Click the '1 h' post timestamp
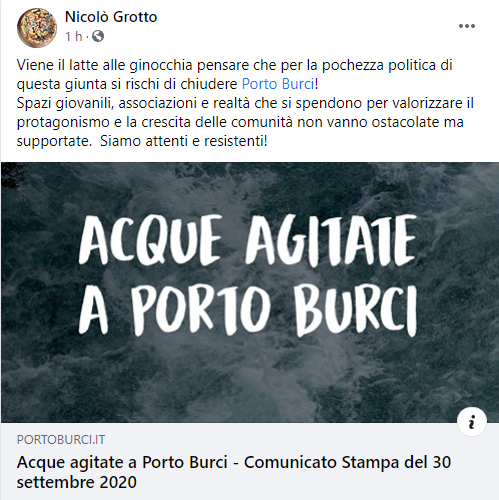The height and width of the screenshot is (500, 499). point(74,36)
